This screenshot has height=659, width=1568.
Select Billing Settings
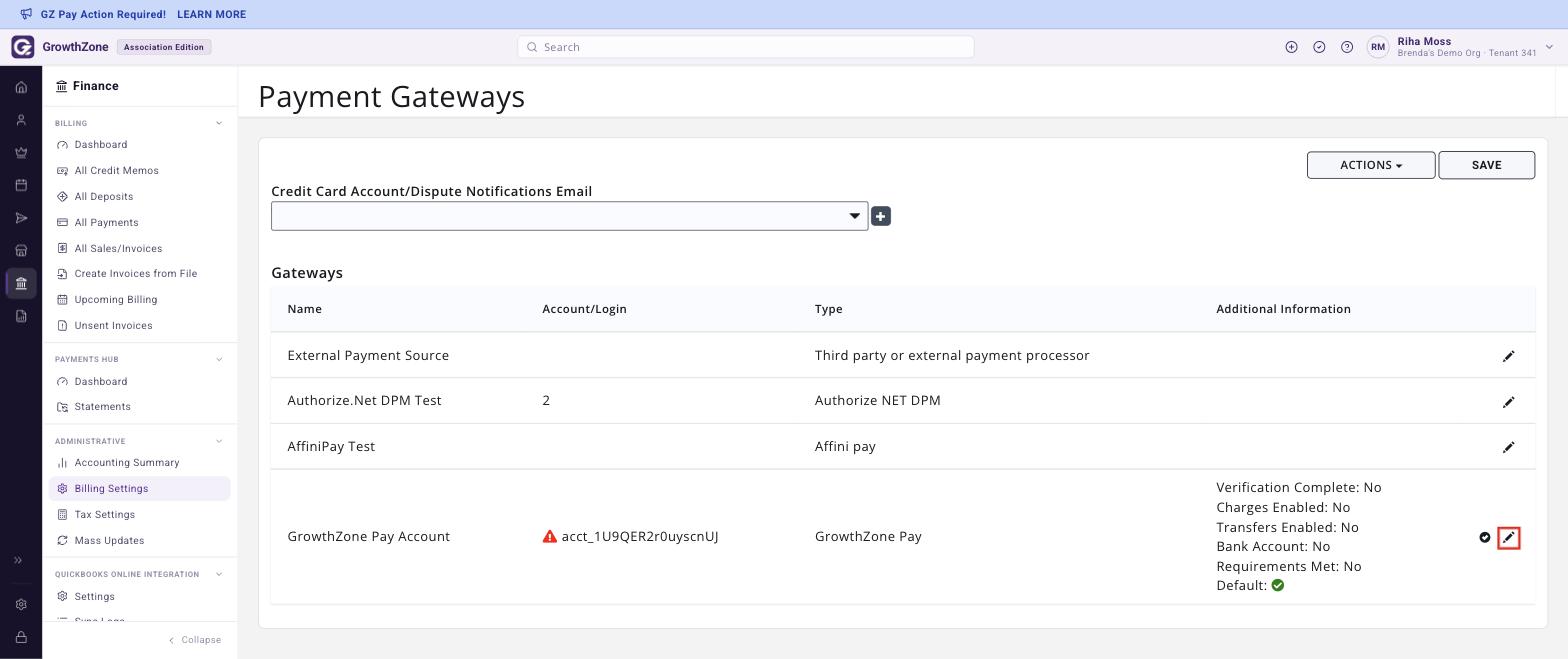point(140,489)
